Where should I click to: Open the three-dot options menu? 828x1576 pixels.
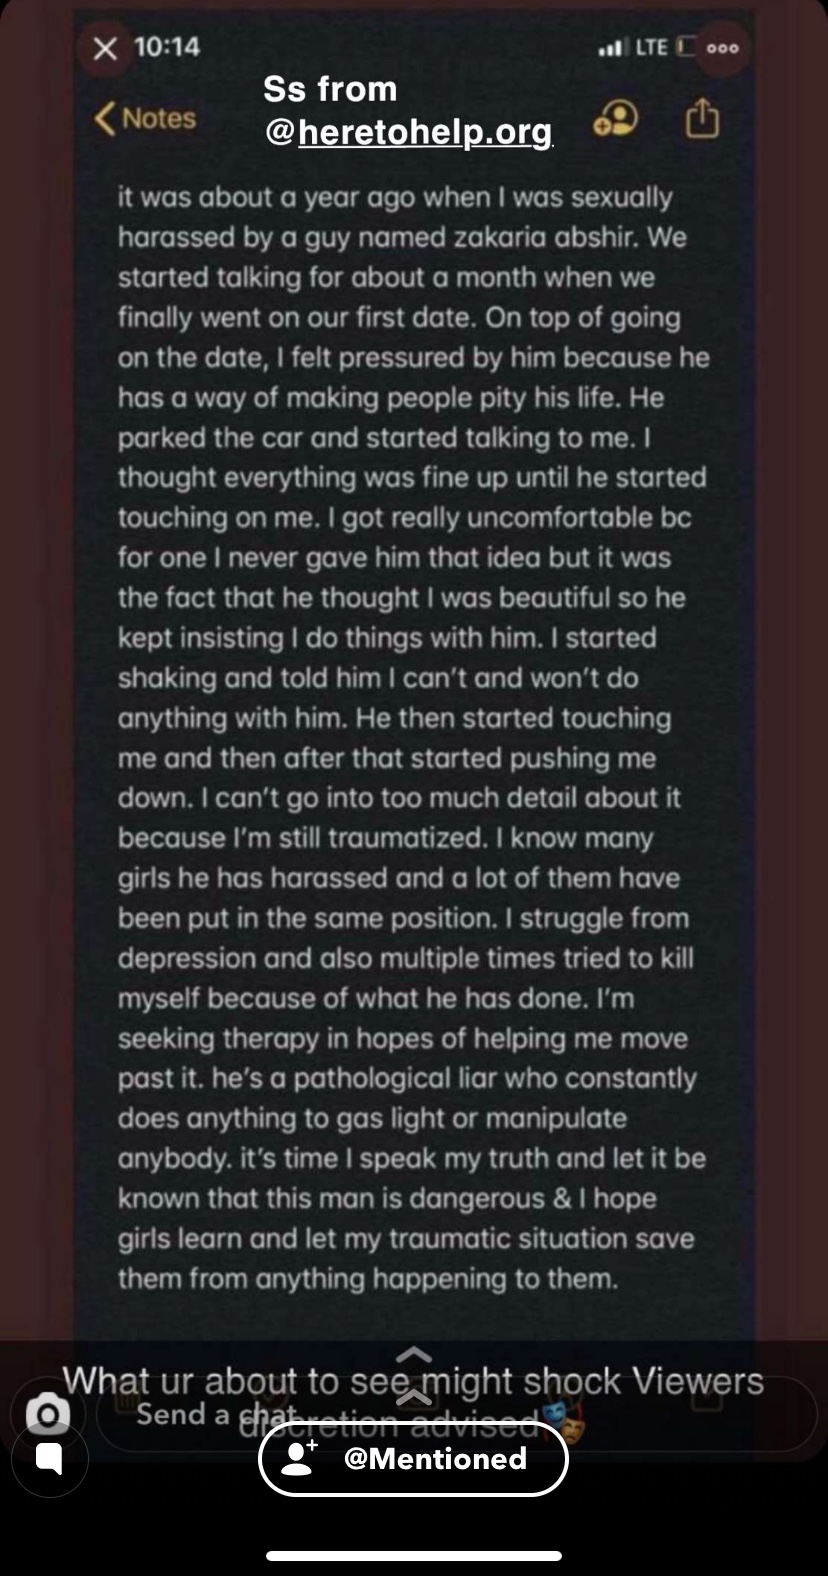[722, 47]
